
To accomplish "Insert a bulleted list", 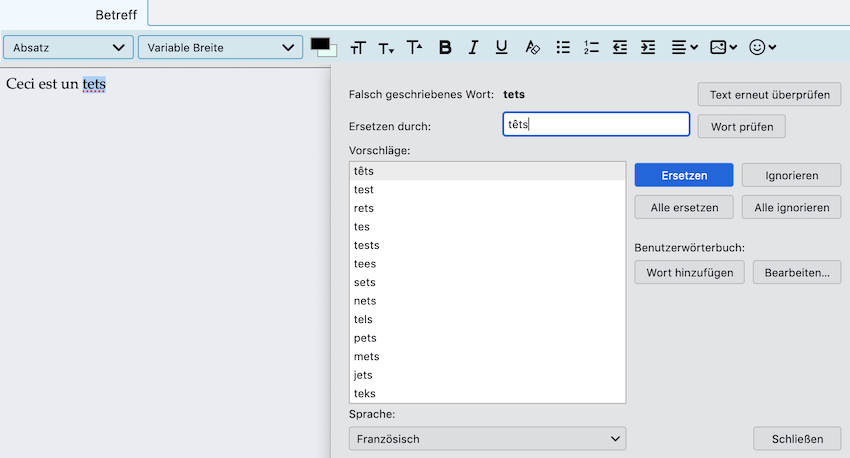I will click(x=563, y=47).
